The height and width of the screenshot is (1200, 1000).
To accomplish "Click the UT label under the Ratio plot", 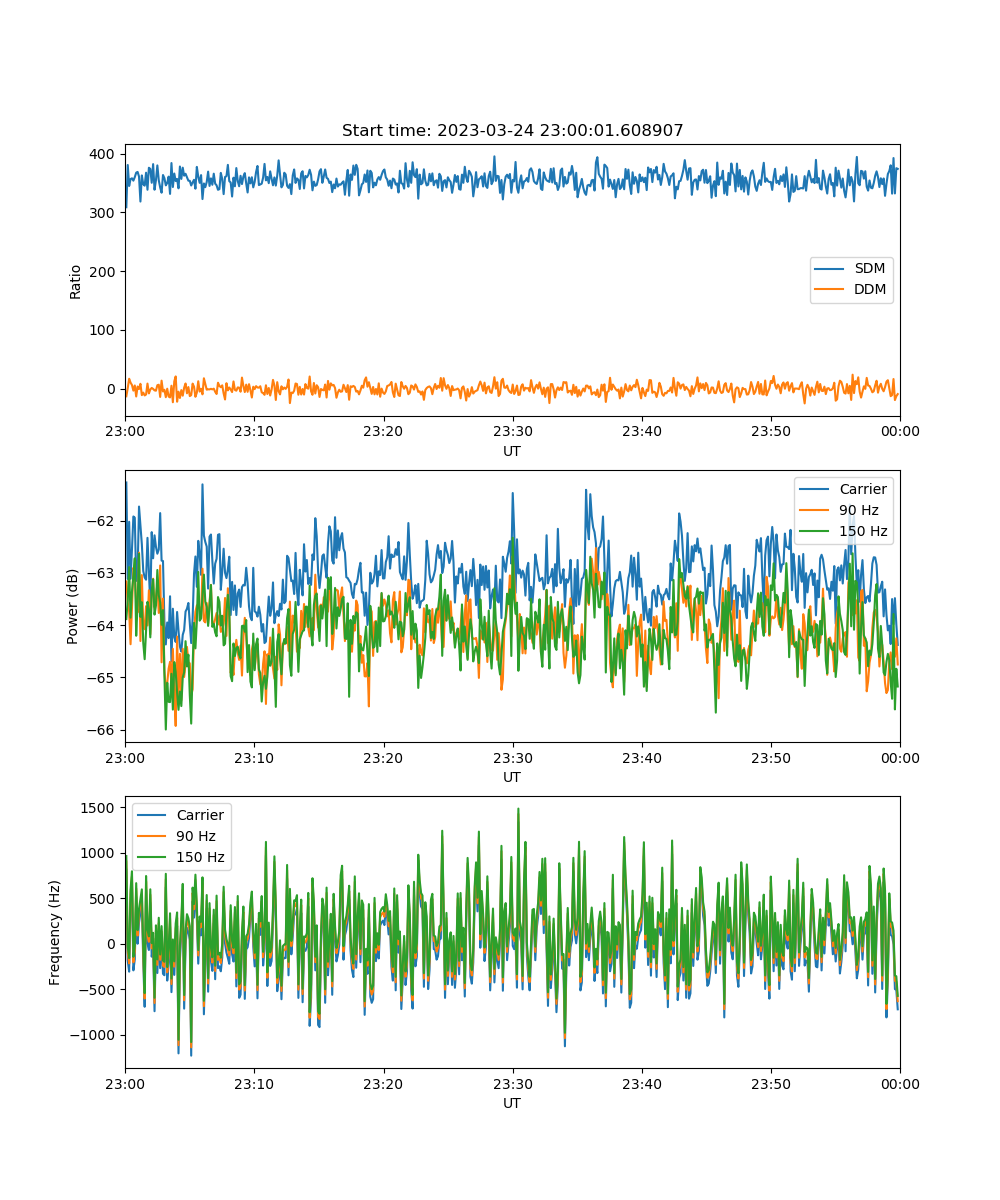I will pos(512,451).
